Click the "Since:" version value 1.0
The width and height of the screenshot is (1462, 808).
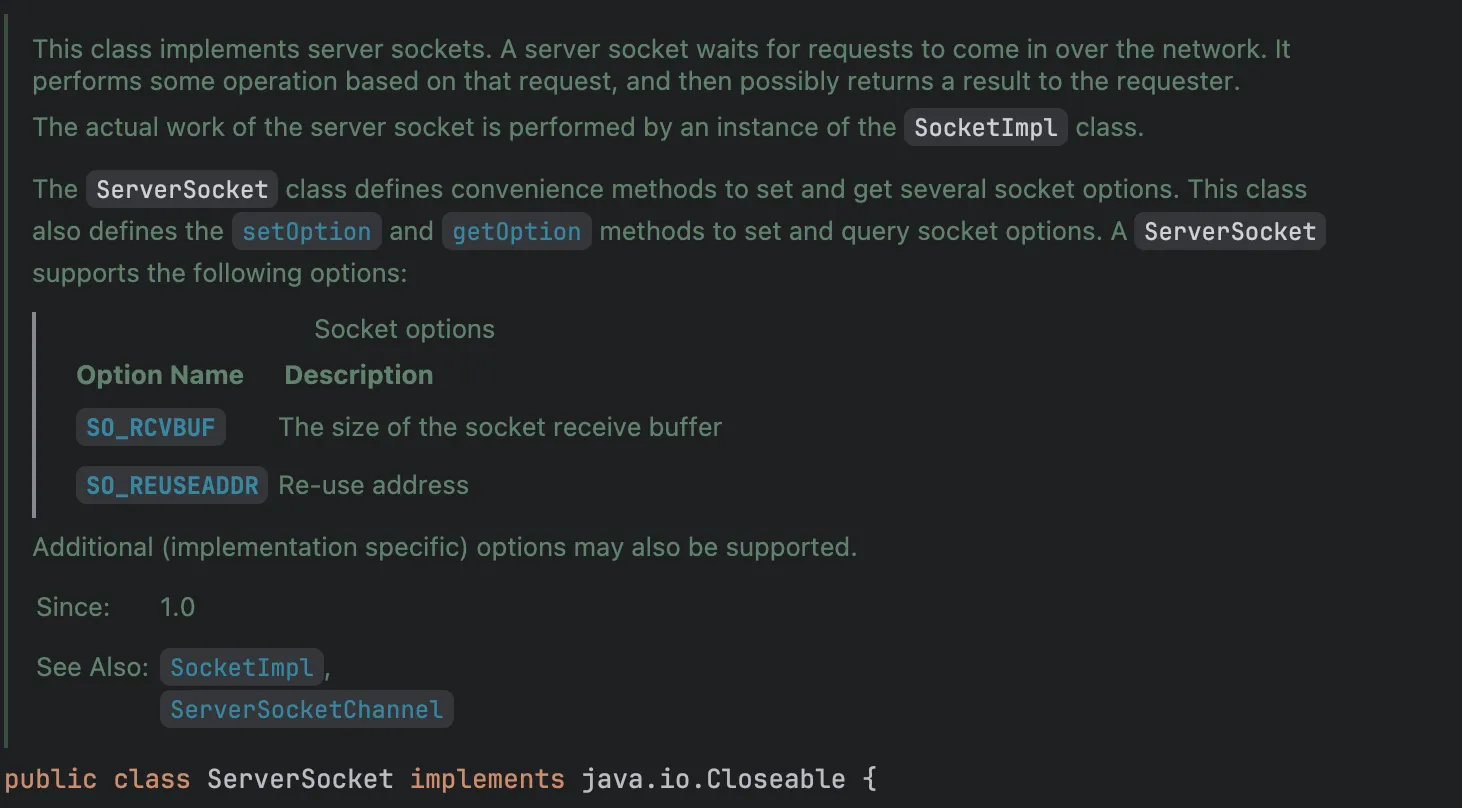pyautogui.click(x=177, y=607)
